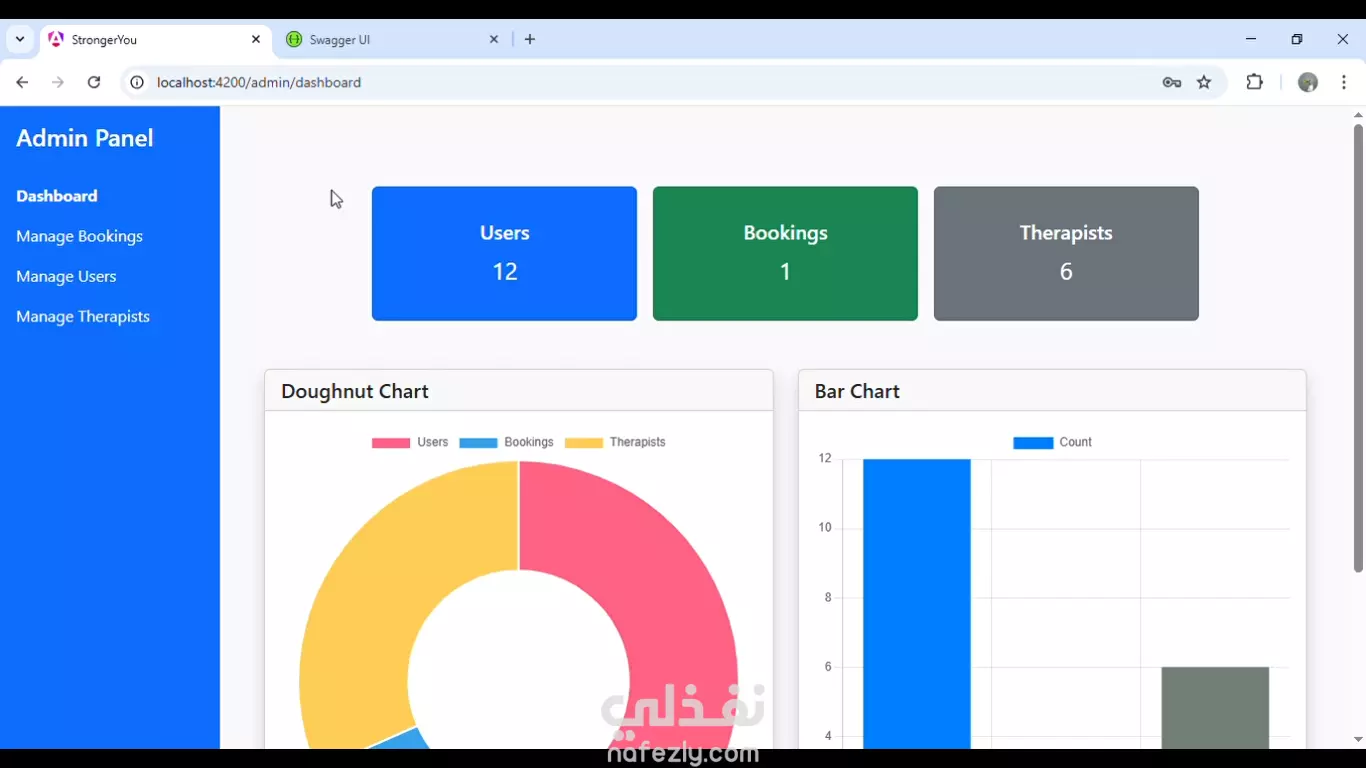Click the 12 axis label in bar chart
The height and width of the screenshot is (768, 1366).
click(825, 458)
